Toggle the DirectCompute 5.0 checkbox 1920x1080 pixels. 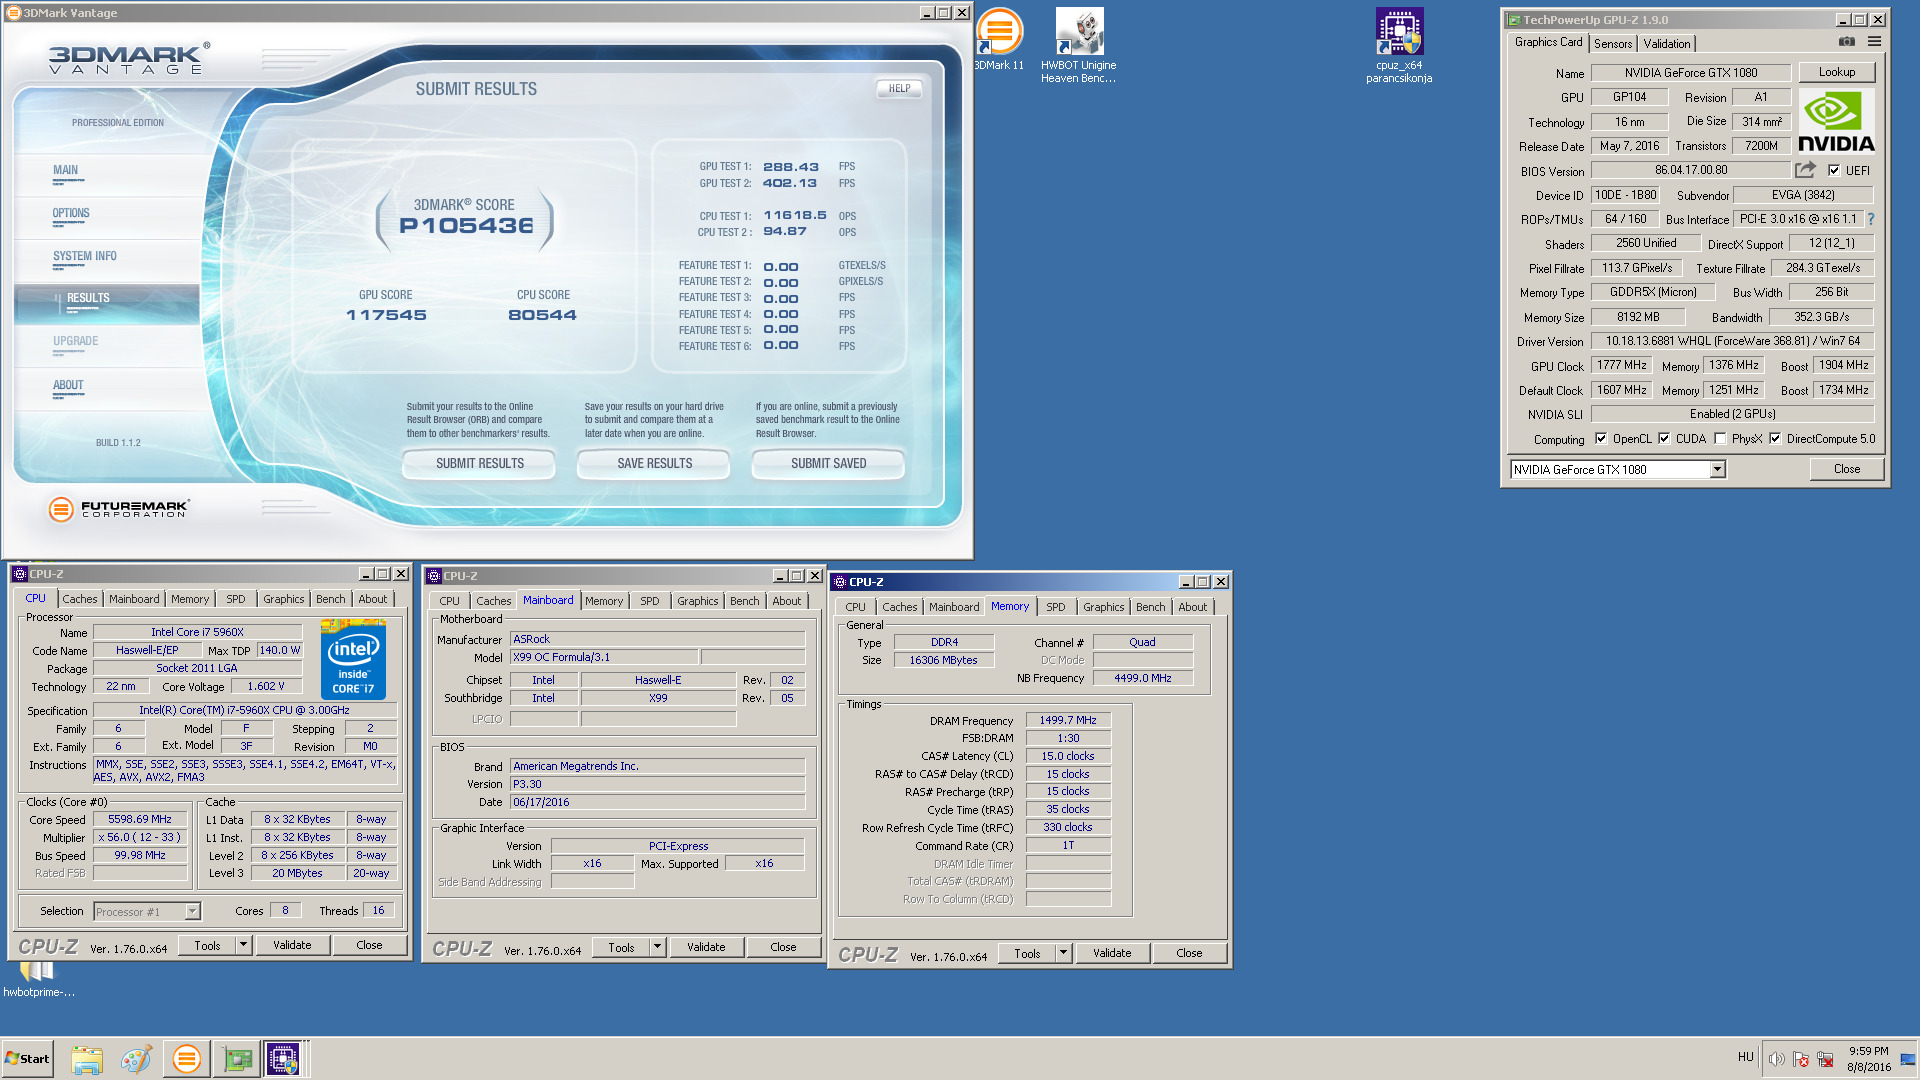[1775, 438]
